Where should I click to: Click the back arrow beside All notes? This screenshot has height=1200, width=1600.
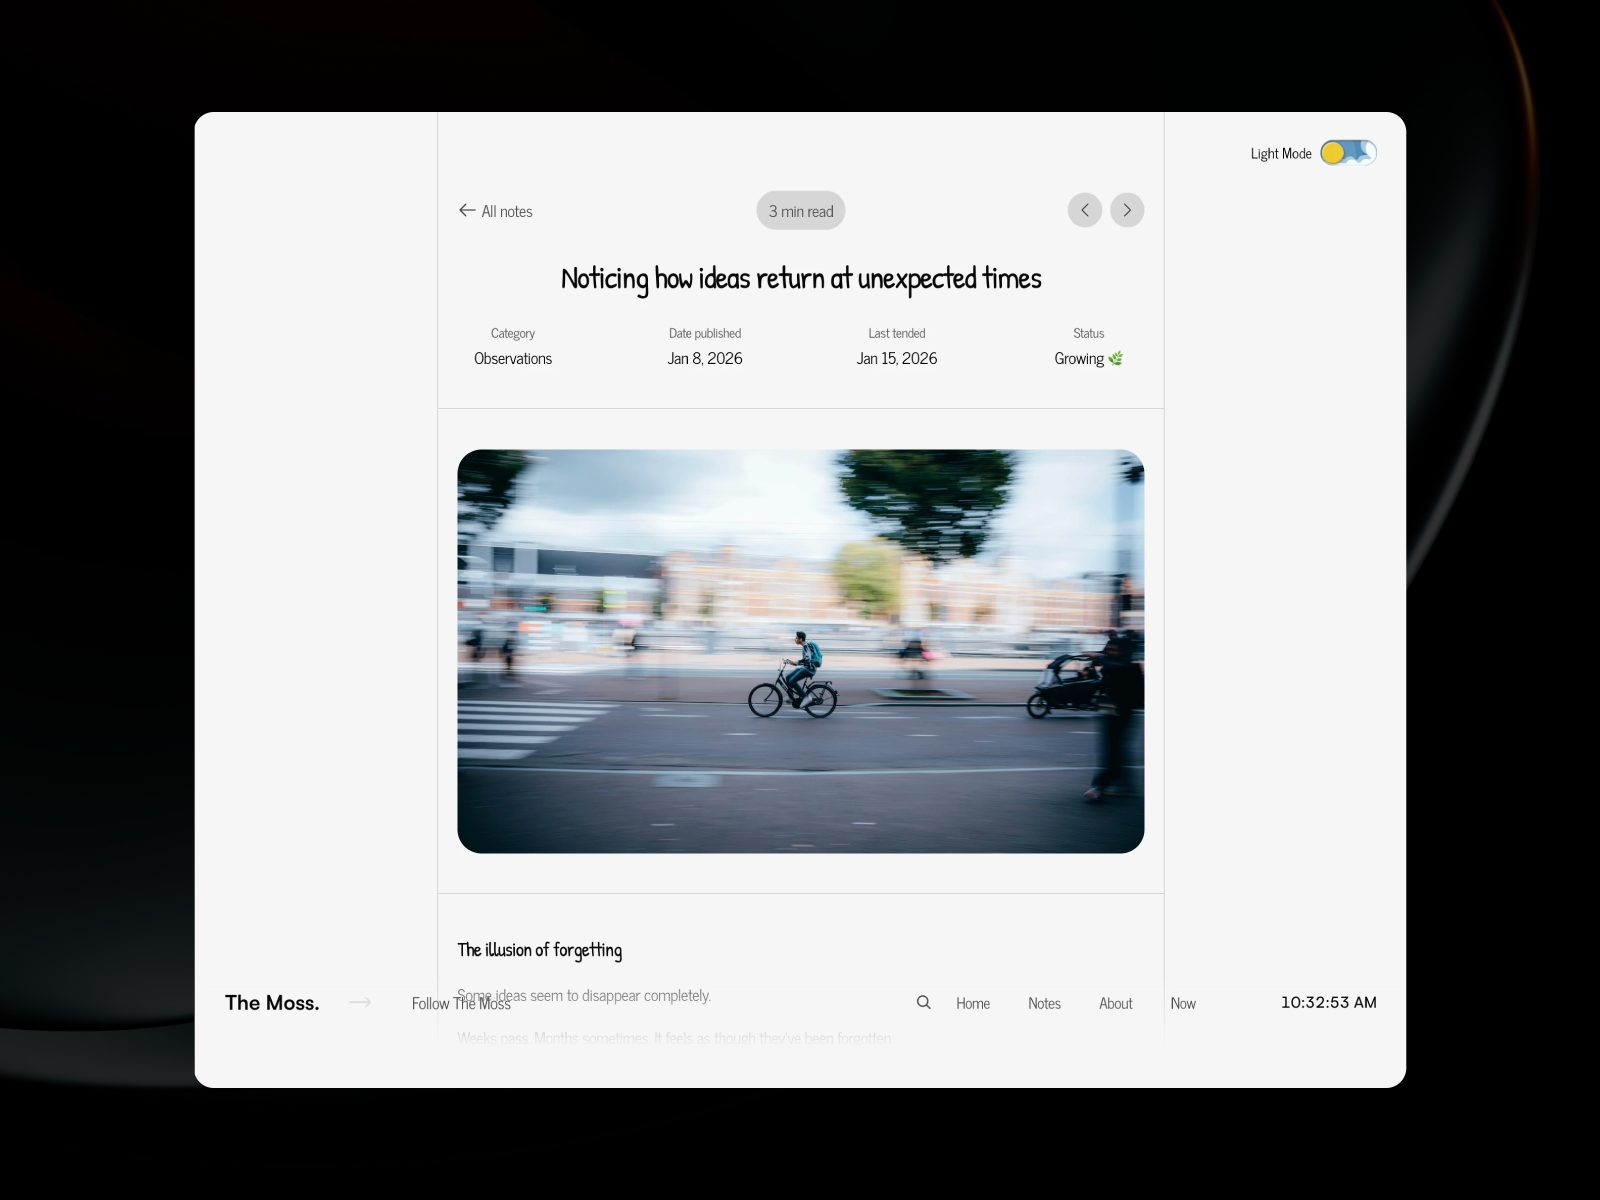(x=467, y=210)
